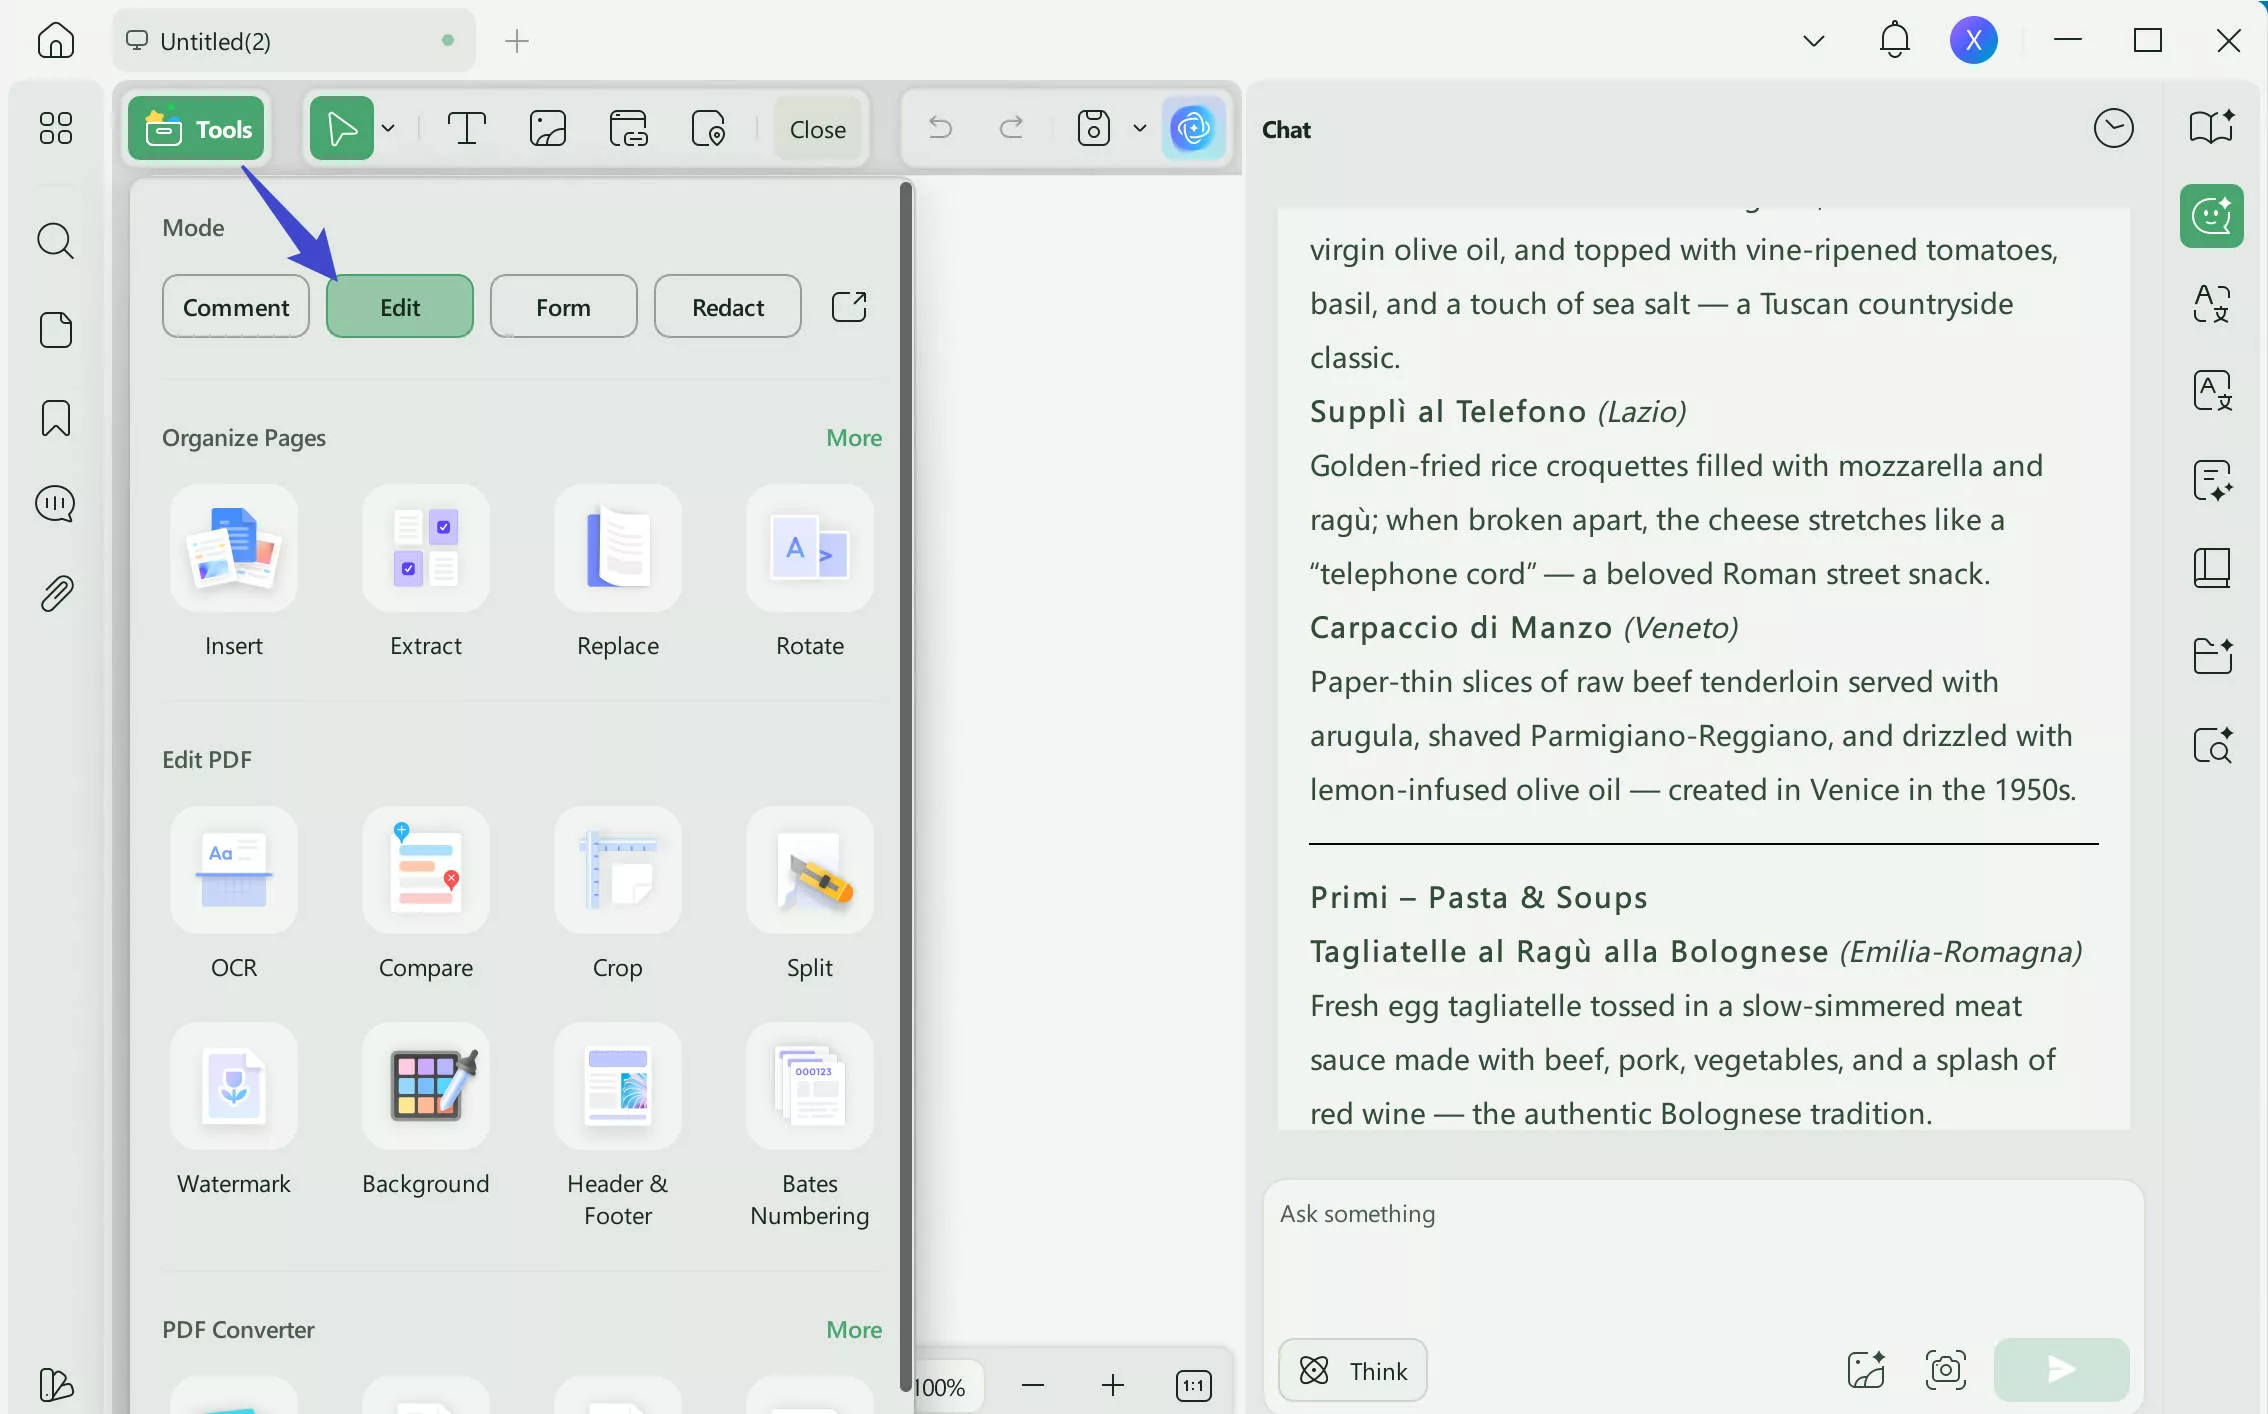Take a screenshot using the camera icon
This screenshot has height=1414, width=2268.
click(1945, 1370)
